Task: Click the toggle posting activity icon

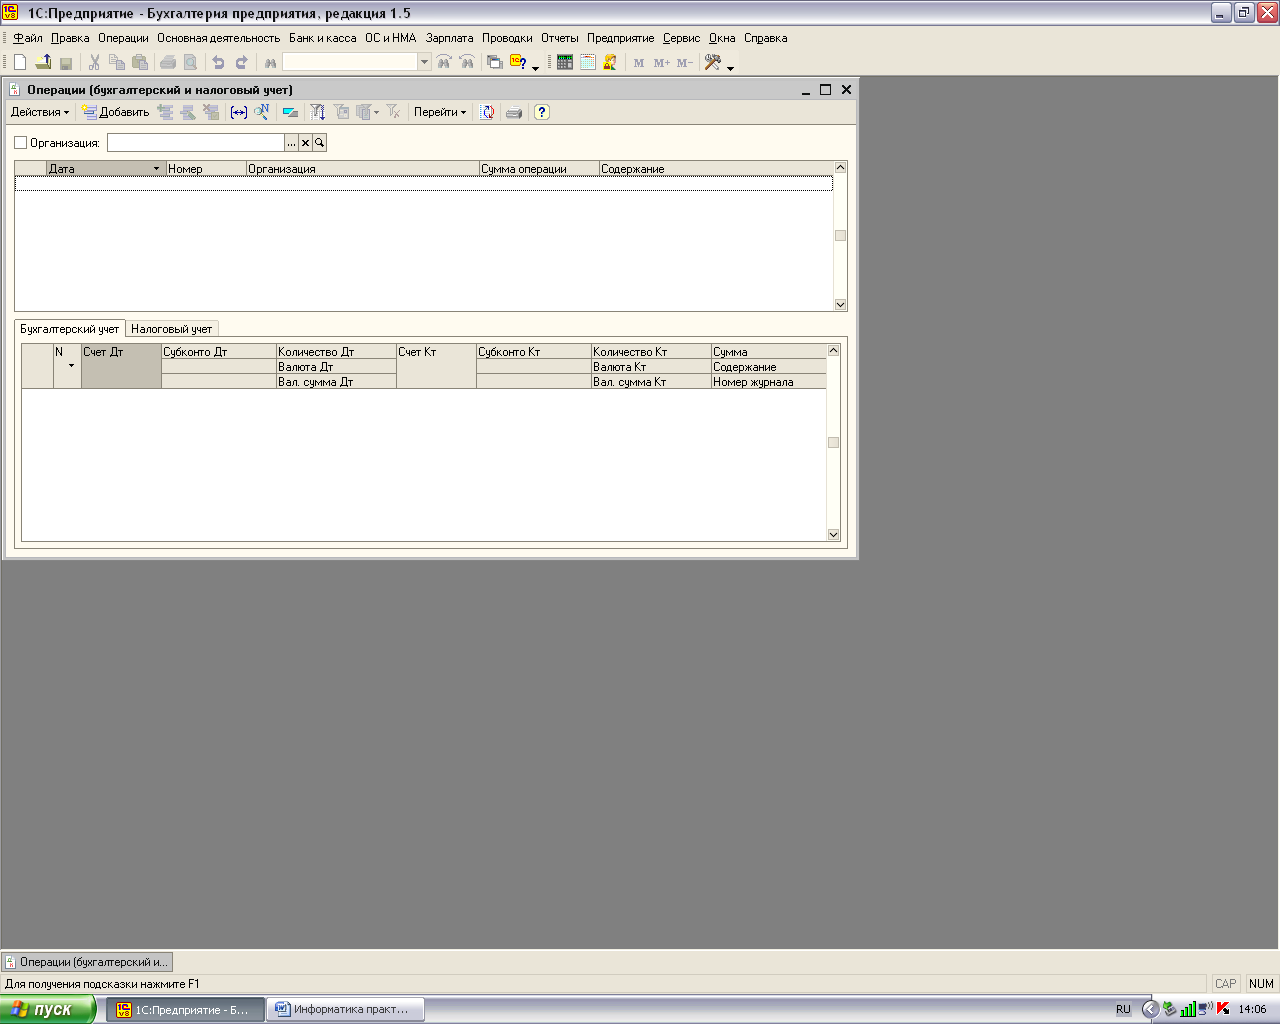Action: 290,112
